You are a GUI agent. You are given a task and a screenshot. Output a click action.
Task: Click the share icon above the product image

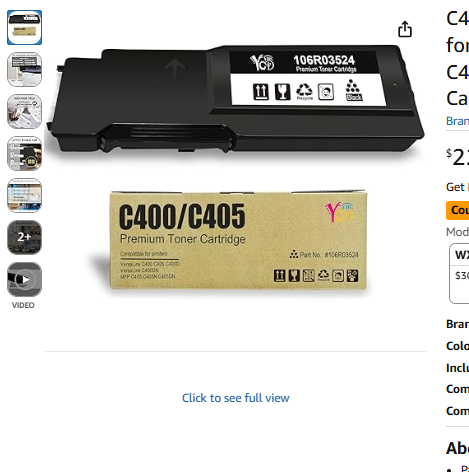coord(405,29)
